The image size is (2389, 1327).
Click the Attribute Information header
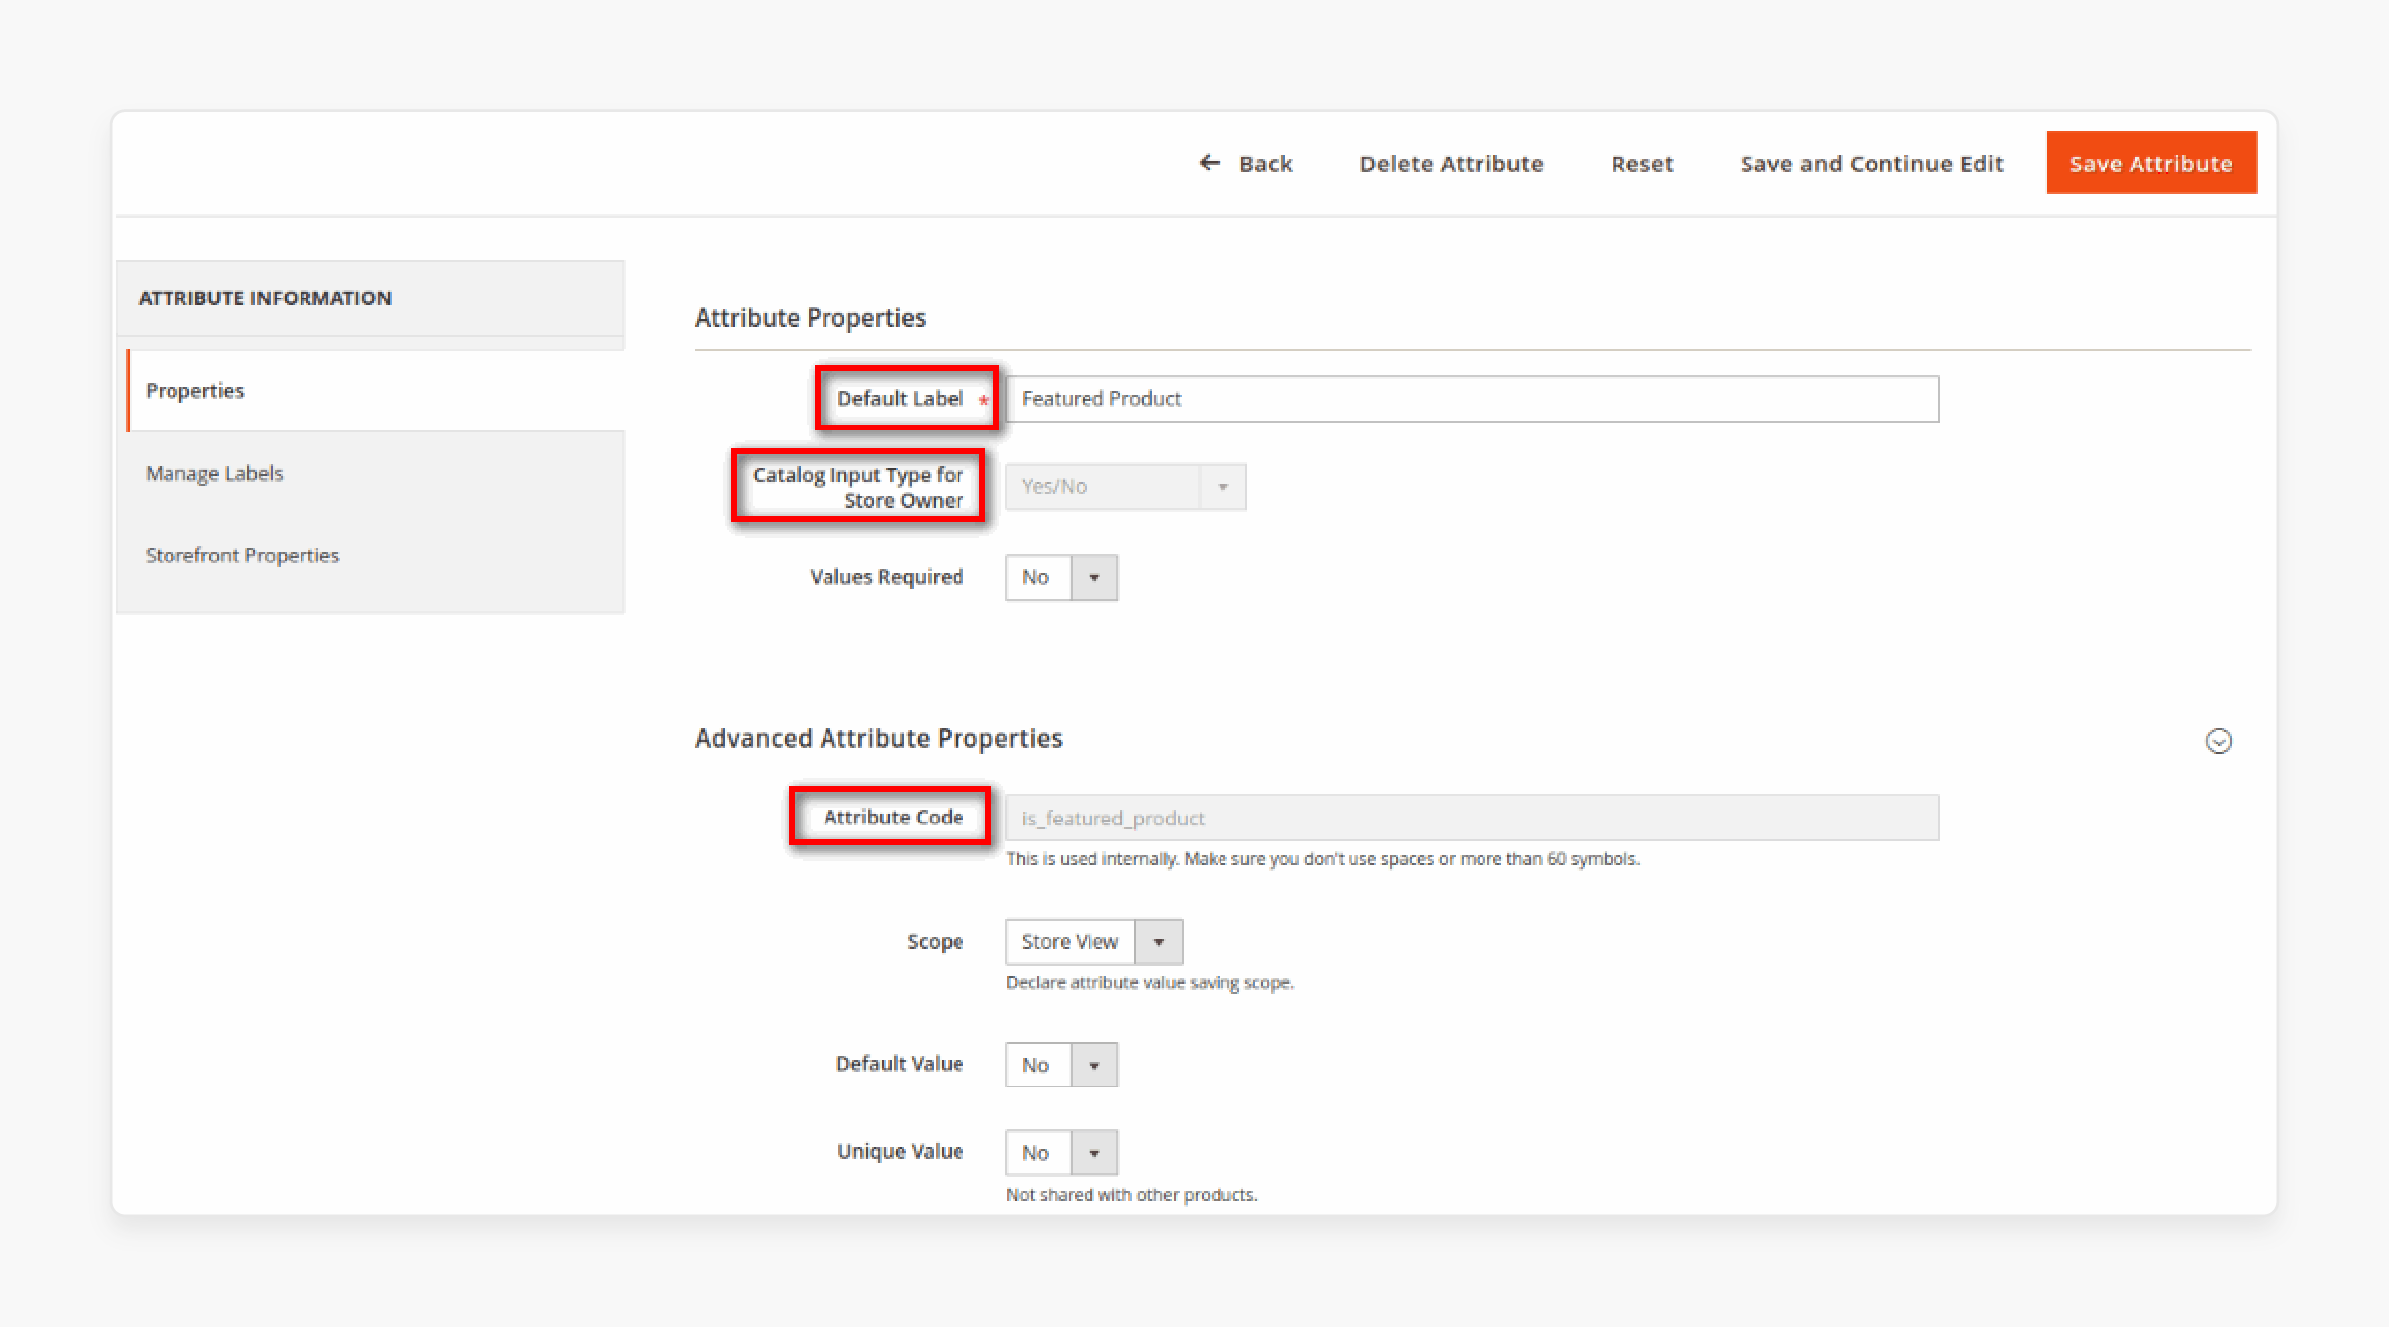pyautogui.click(x=265, y=298)
